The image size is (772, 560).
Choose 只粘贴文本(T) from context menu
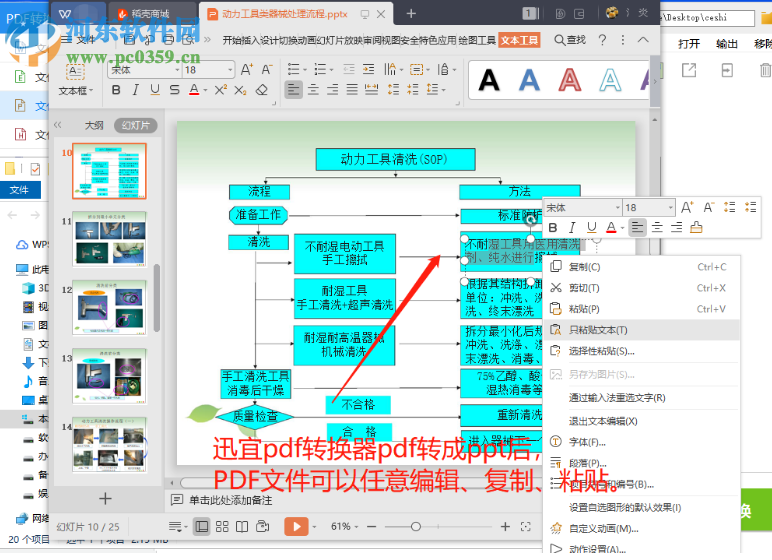pos(642,330)
